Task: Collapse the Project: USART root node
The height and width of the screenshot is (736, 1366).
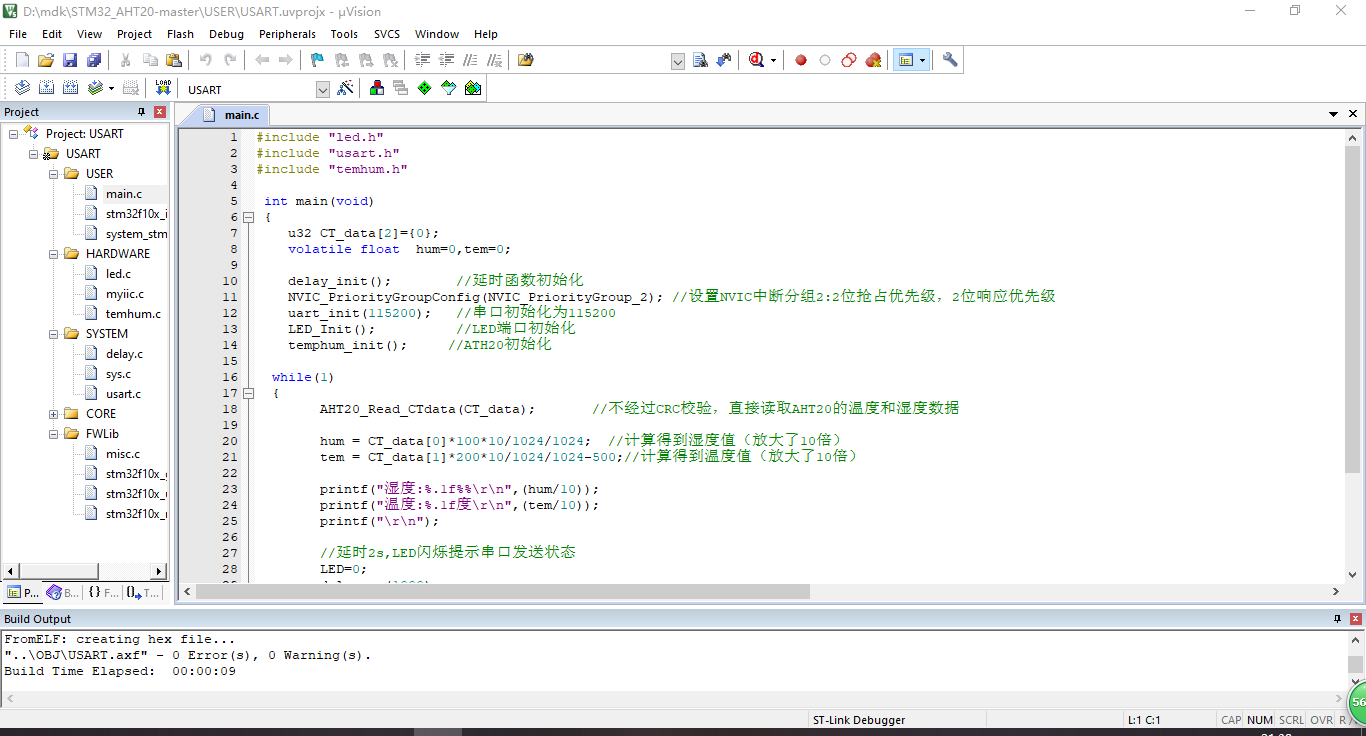Action: point(13,134)
